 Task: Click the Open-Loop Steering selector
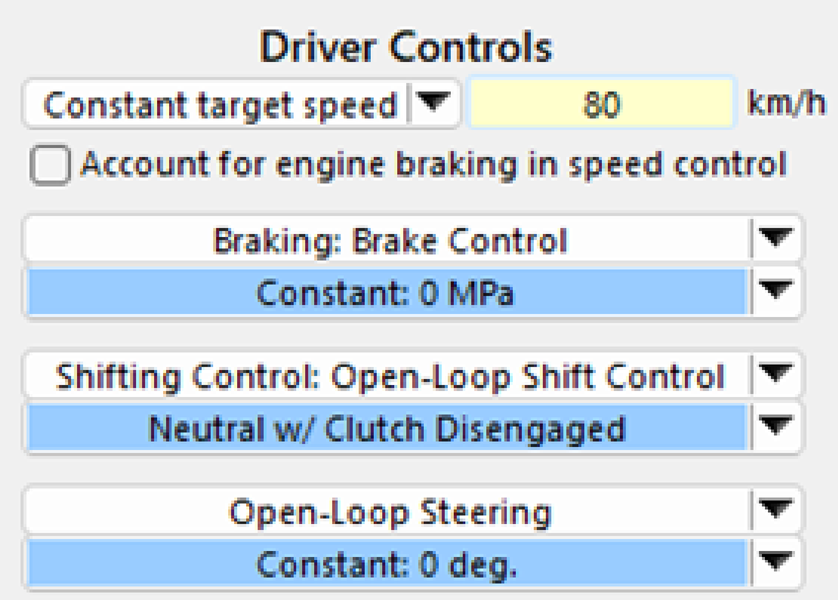(x=388, y=514)
